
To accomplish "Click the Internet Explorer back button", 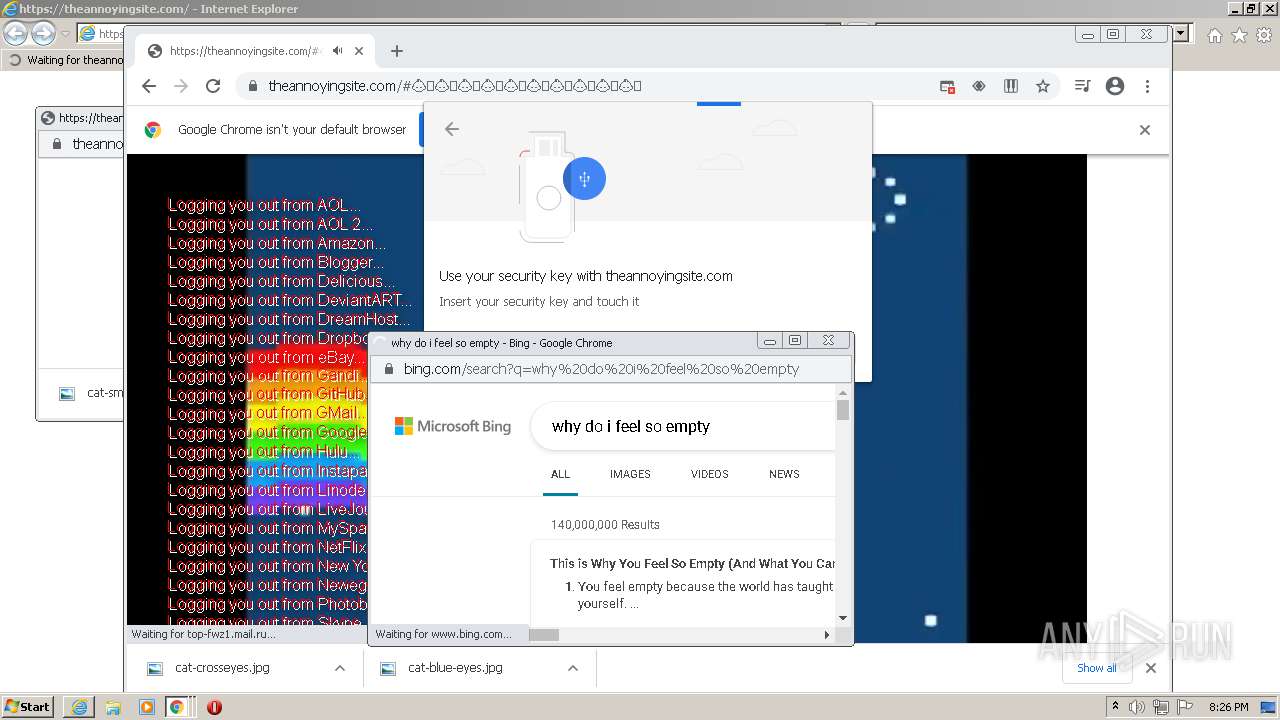I will pos(15,33).
